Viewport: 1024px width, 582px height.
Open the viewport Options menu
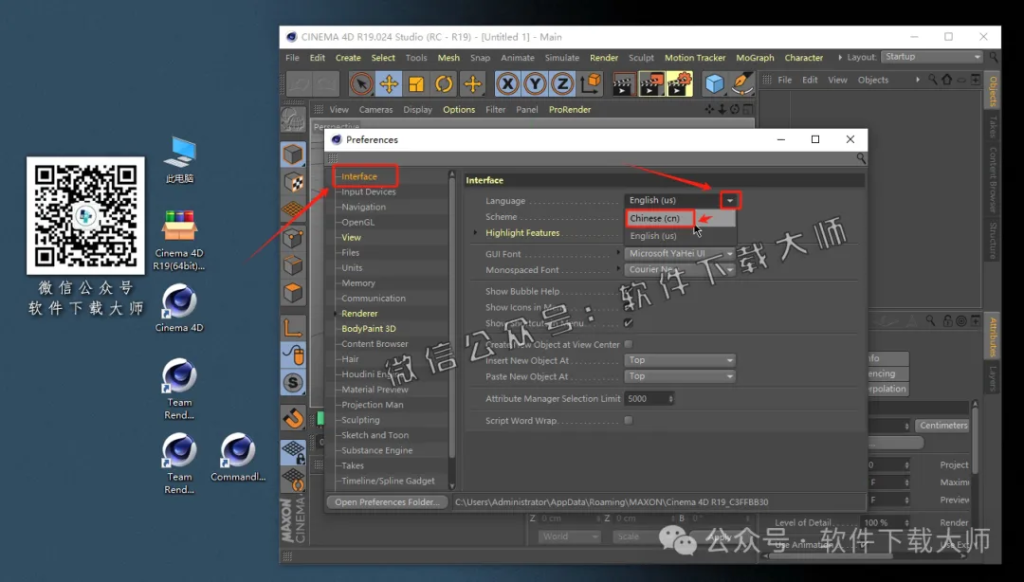[x=458, y=110]
